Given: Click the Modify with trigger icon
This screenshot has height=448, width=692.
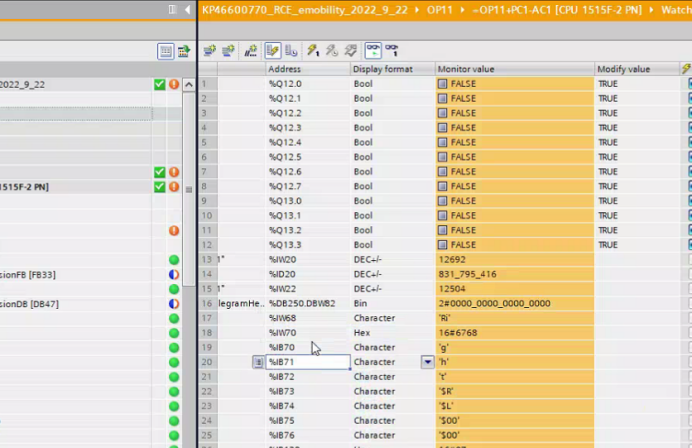Looking at the screenshot, I should [332, 51].
